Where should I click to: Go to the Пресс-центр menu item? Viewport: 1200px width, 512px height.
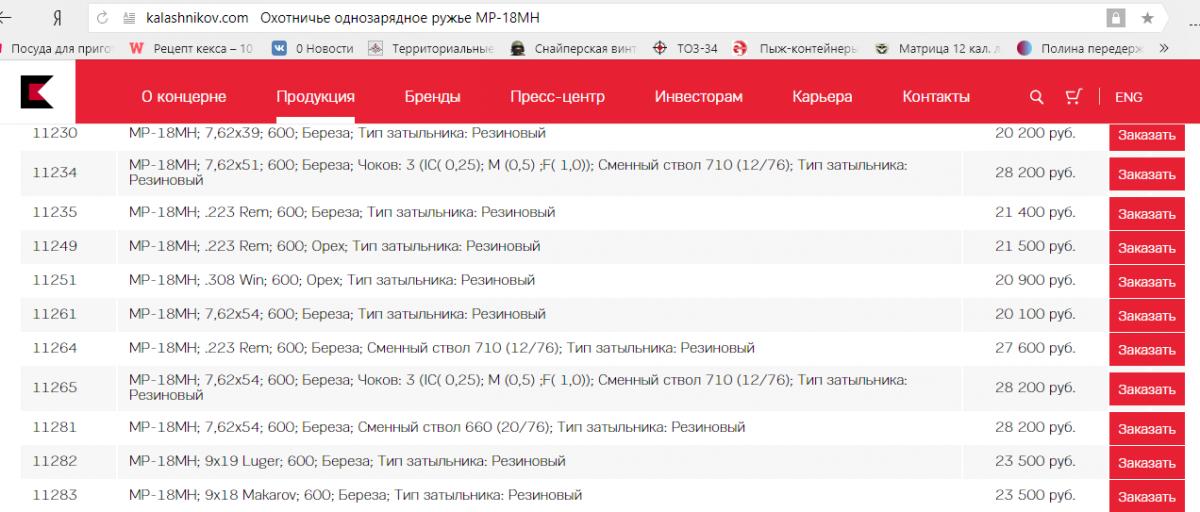click(557, 97)
